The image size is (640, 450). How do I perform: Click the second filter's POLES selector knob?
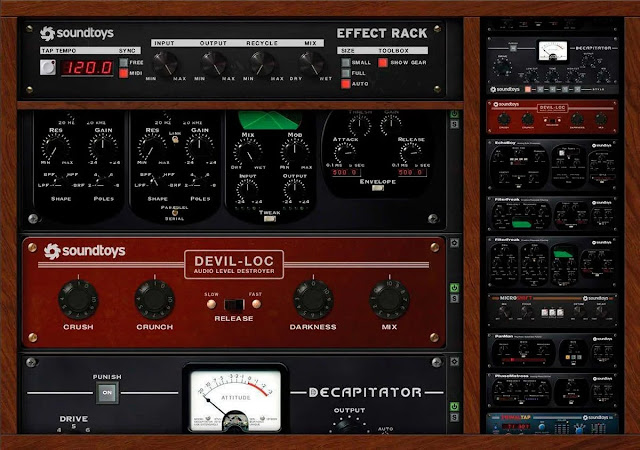pyautogui.click(x=200, y=180)
